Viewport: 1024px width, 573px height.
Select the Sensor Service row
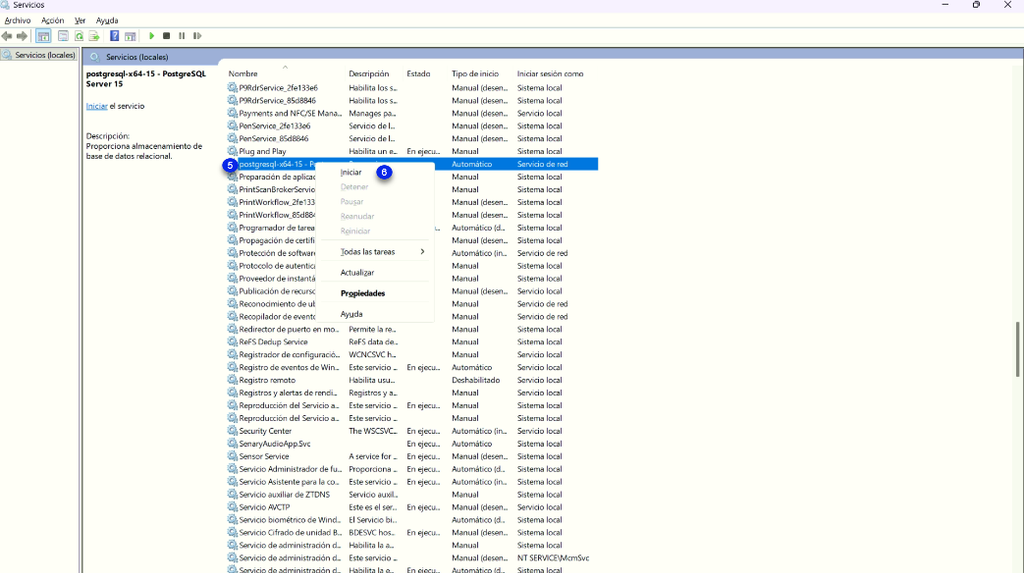coord(412,456)
